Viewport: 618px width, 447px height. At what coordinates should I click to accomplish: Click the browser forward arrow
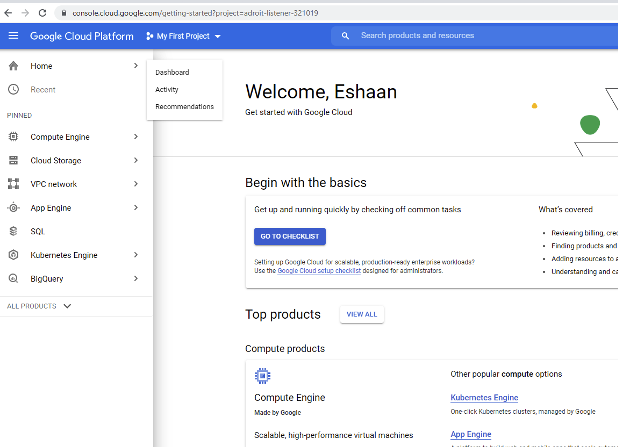coord(25,13)
